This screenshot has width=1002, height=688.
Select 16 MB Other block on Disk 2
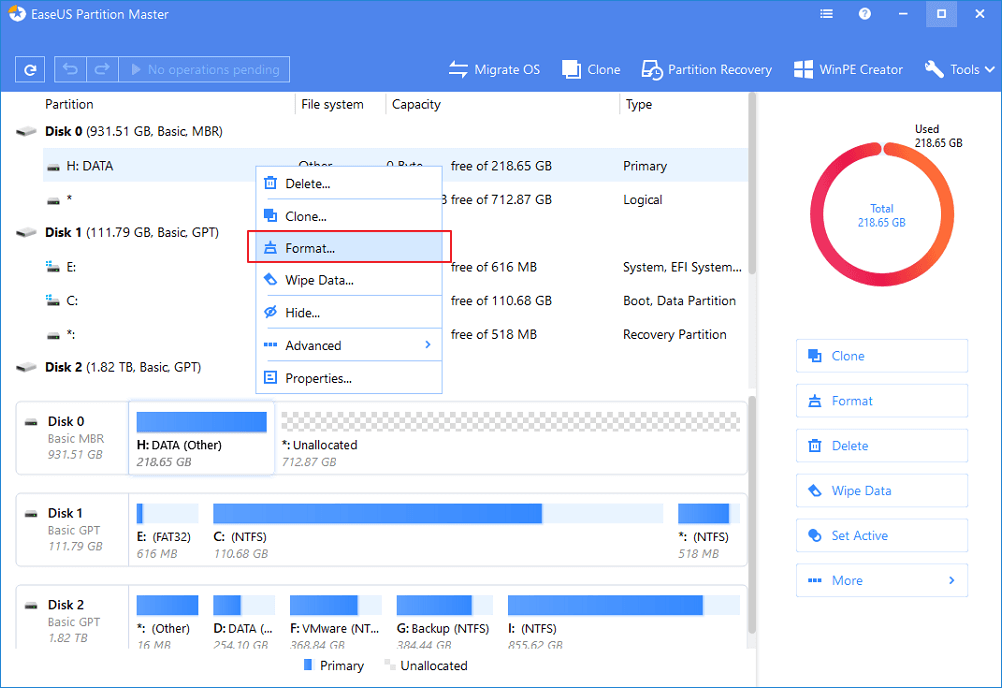166,622
